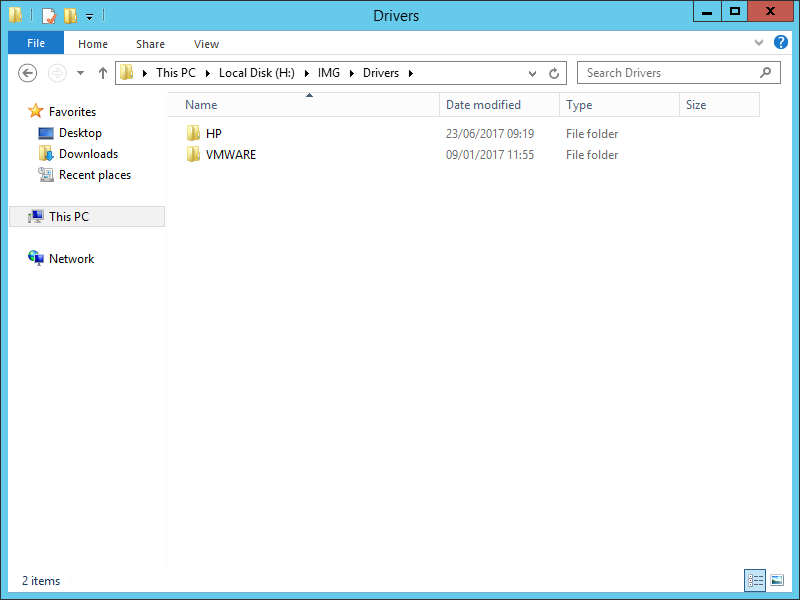The height and width of the screenshot is (600, 800).
Task: Click the title bar folder system icon
Action: coord(15,15)
